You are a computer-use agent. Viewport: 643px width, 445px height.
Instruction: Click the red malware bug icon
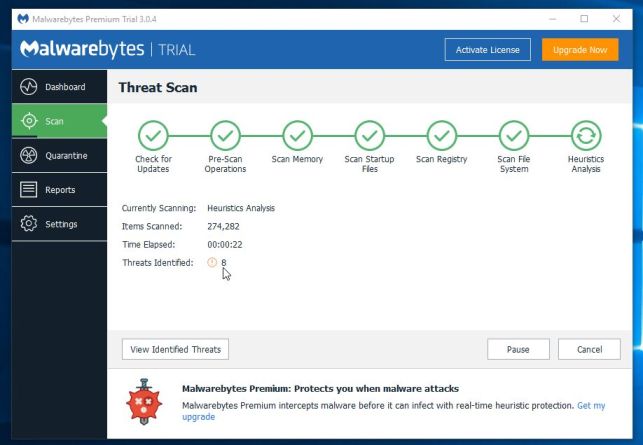[144, 402]
